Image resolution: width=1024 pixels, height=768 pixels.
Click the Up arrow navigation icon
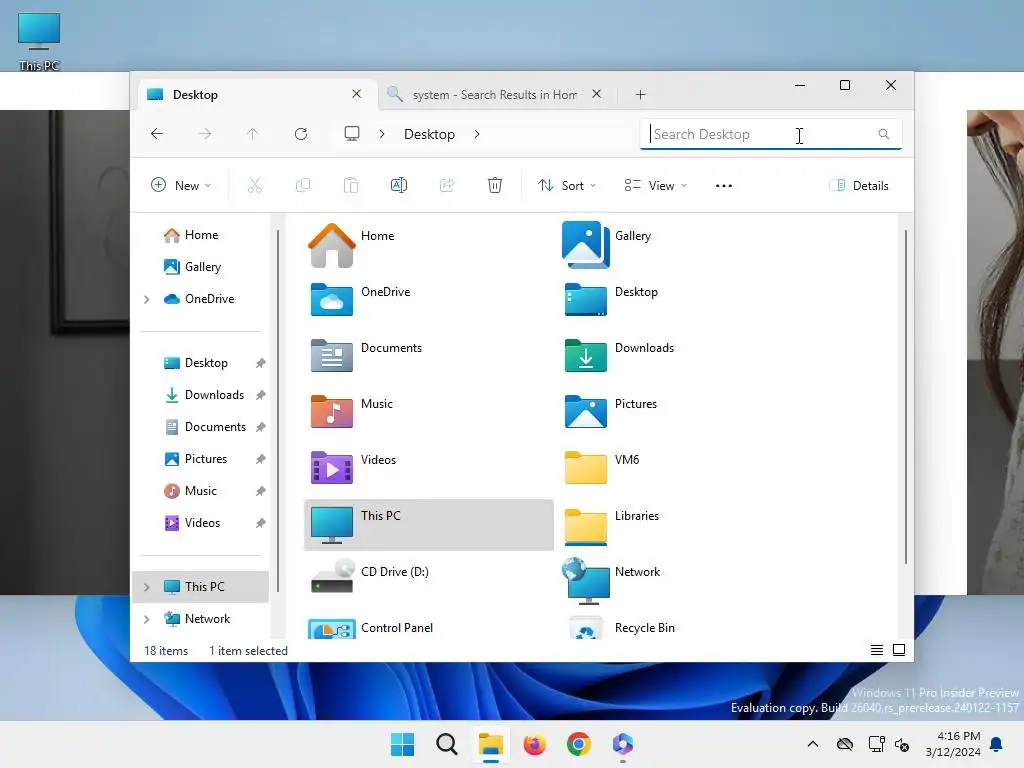[x=253, y=134]
